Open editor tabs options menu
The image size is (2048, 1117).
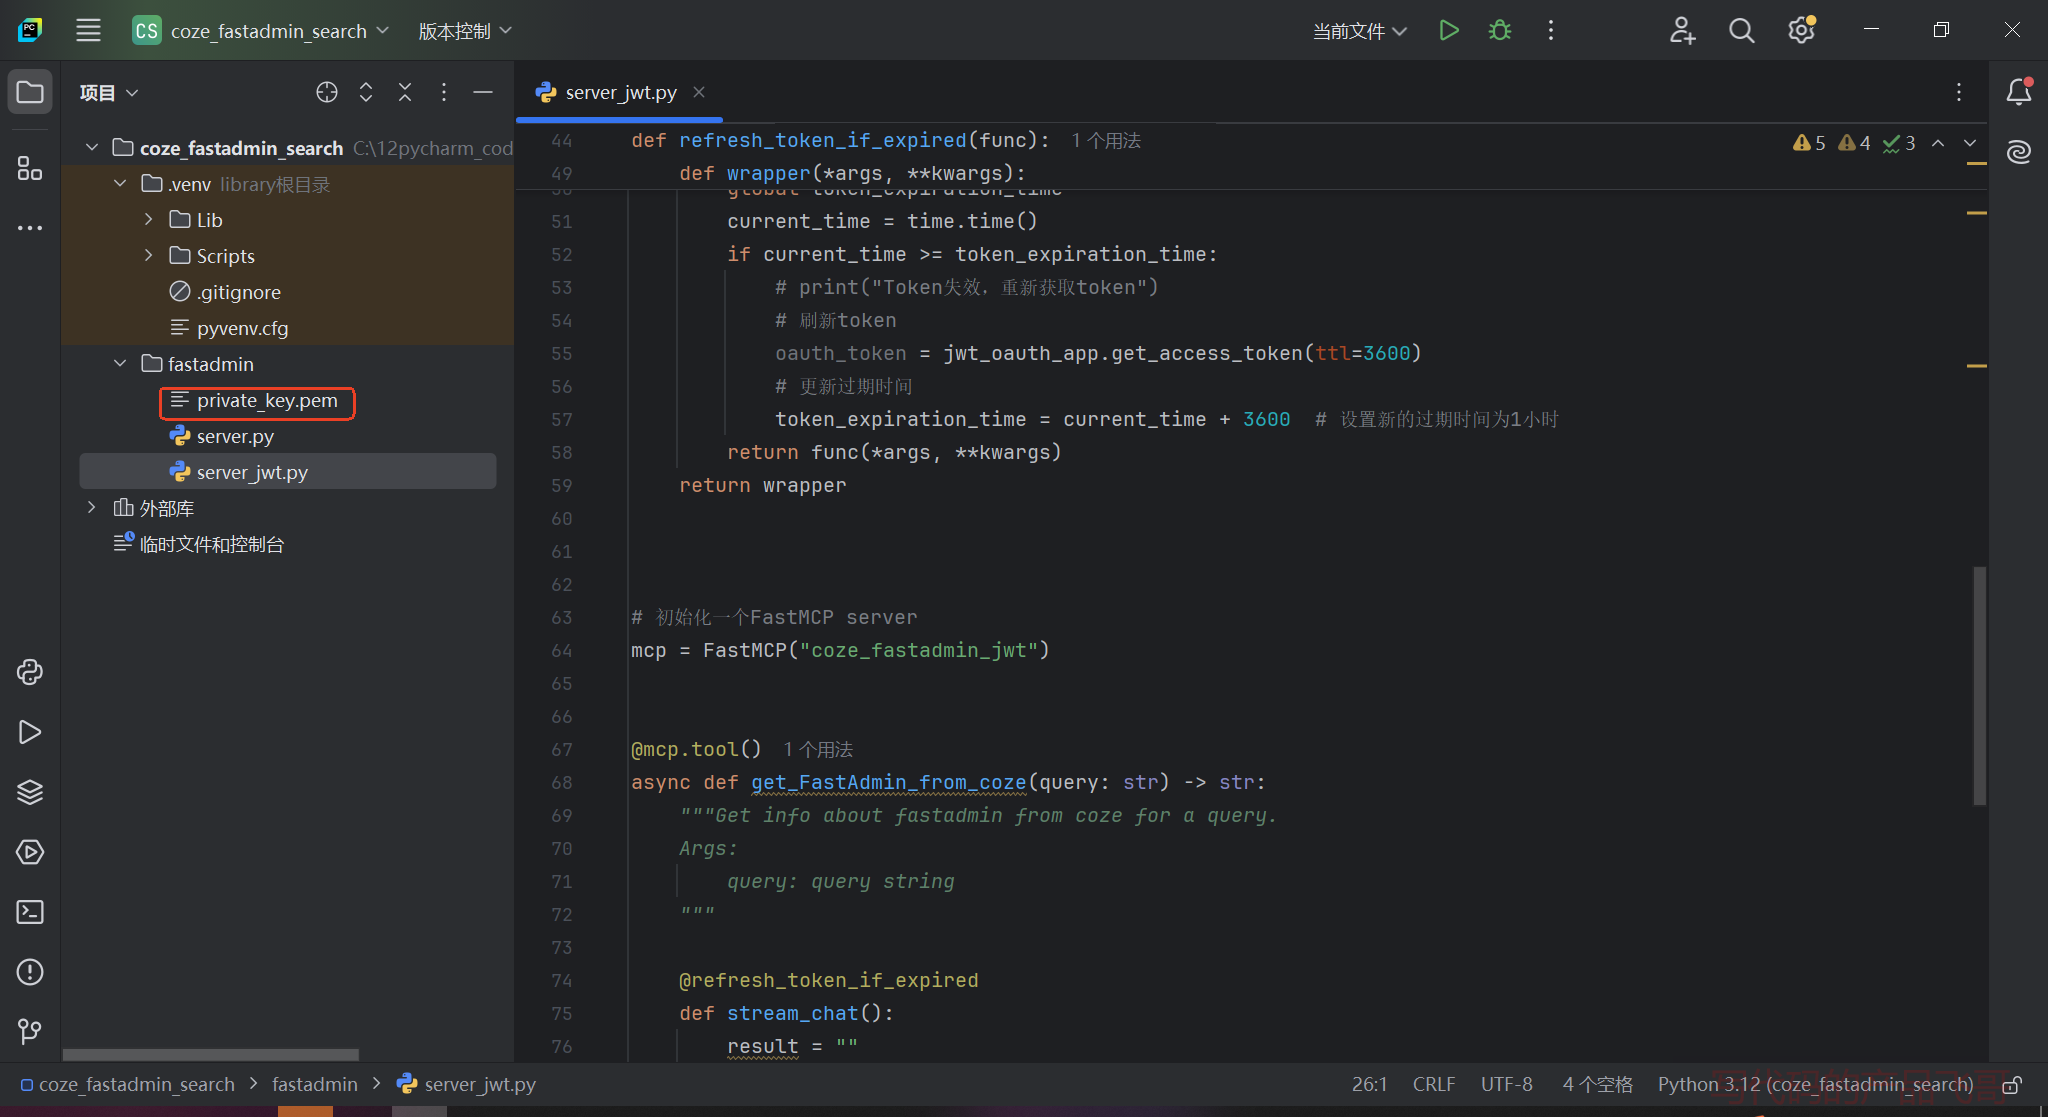click(x=1959, y=92)
